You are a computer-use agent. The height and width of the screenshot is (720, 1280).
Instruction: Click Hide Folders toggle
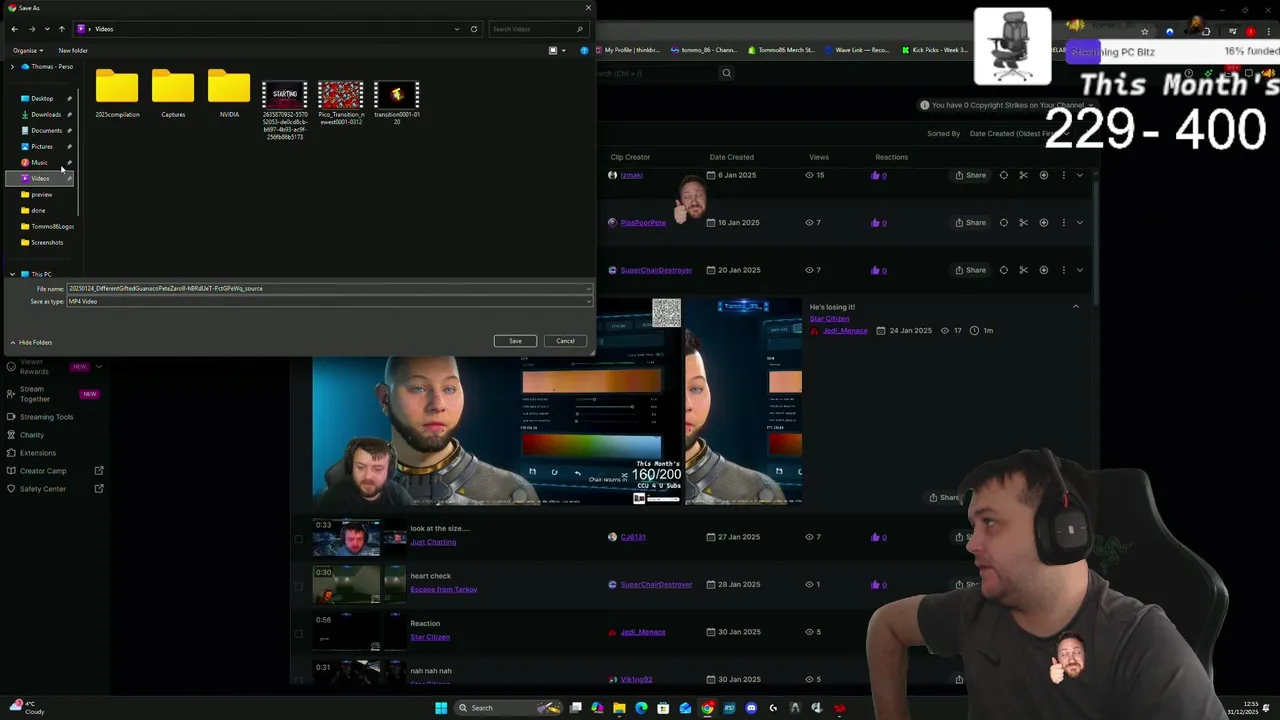31,342
